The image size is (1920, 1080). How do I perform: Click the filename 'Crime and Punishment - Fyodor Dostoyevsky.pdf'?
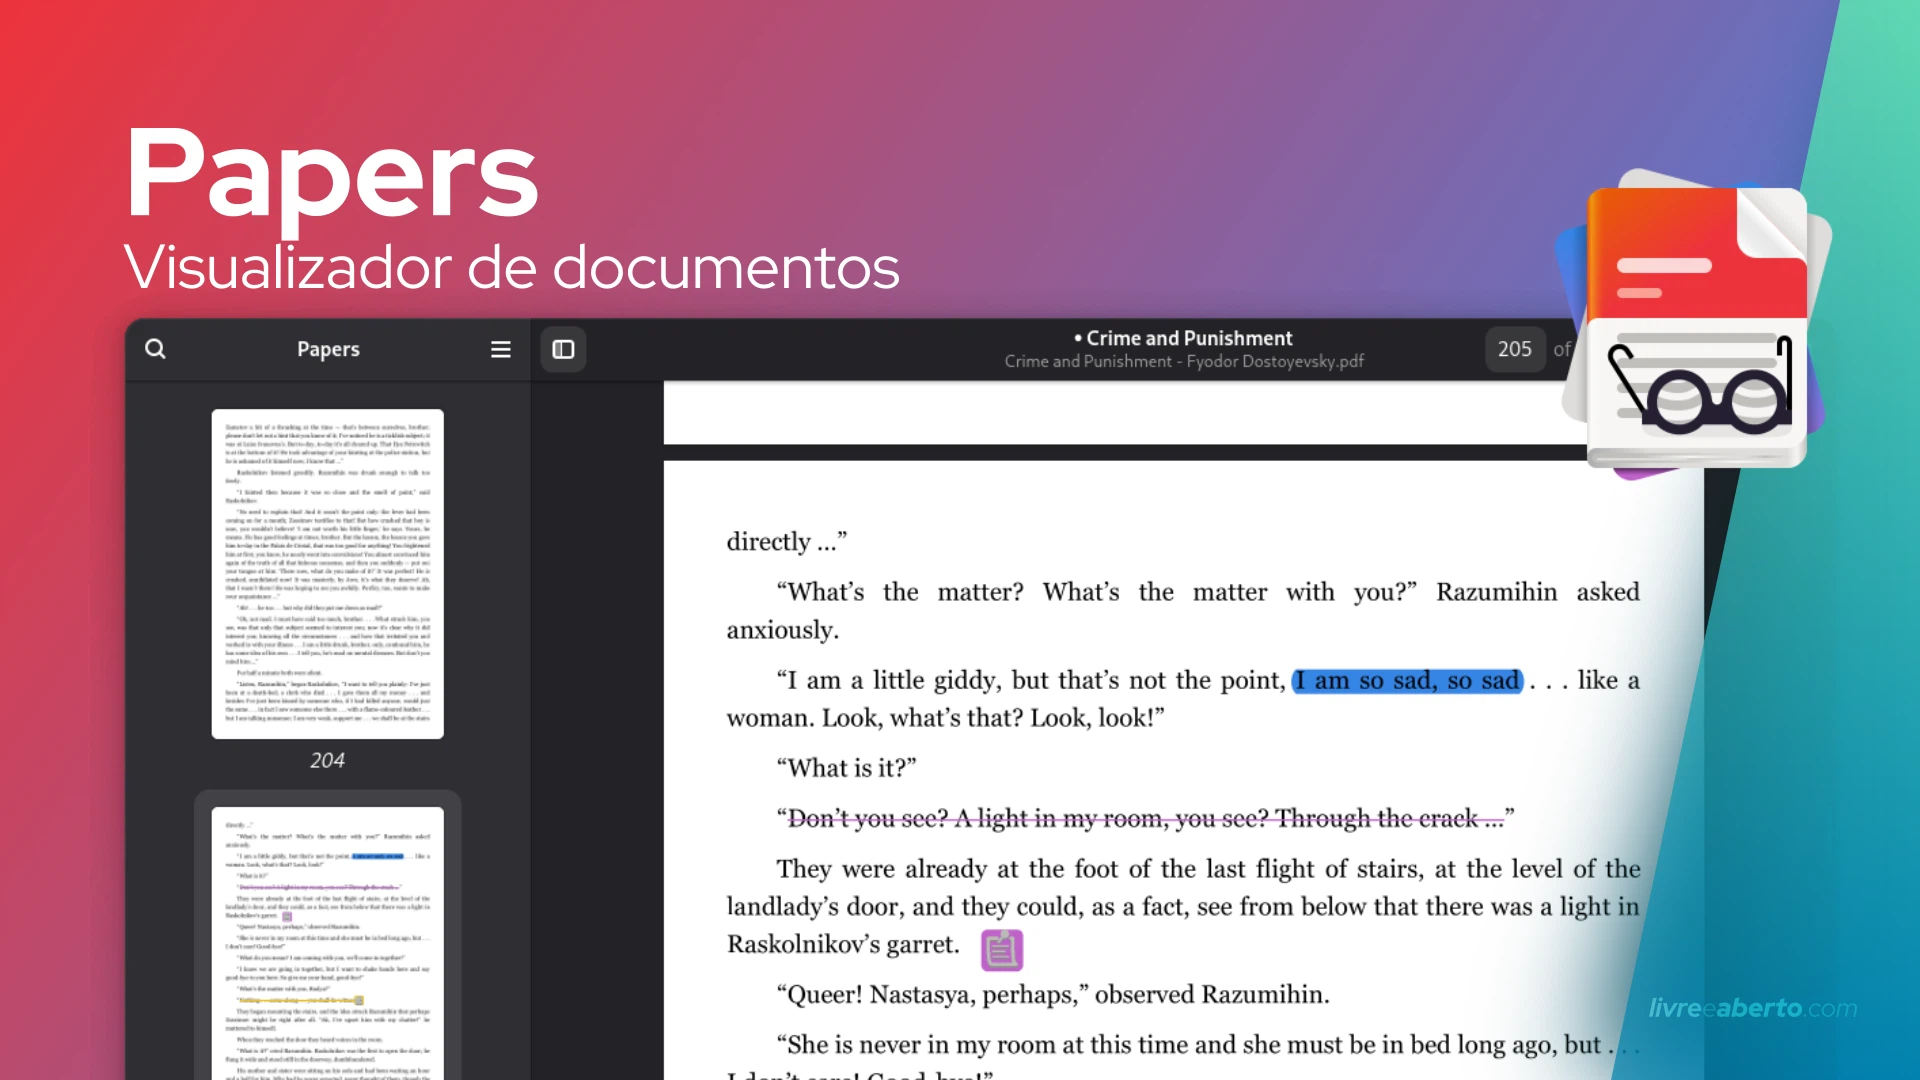1184,361
